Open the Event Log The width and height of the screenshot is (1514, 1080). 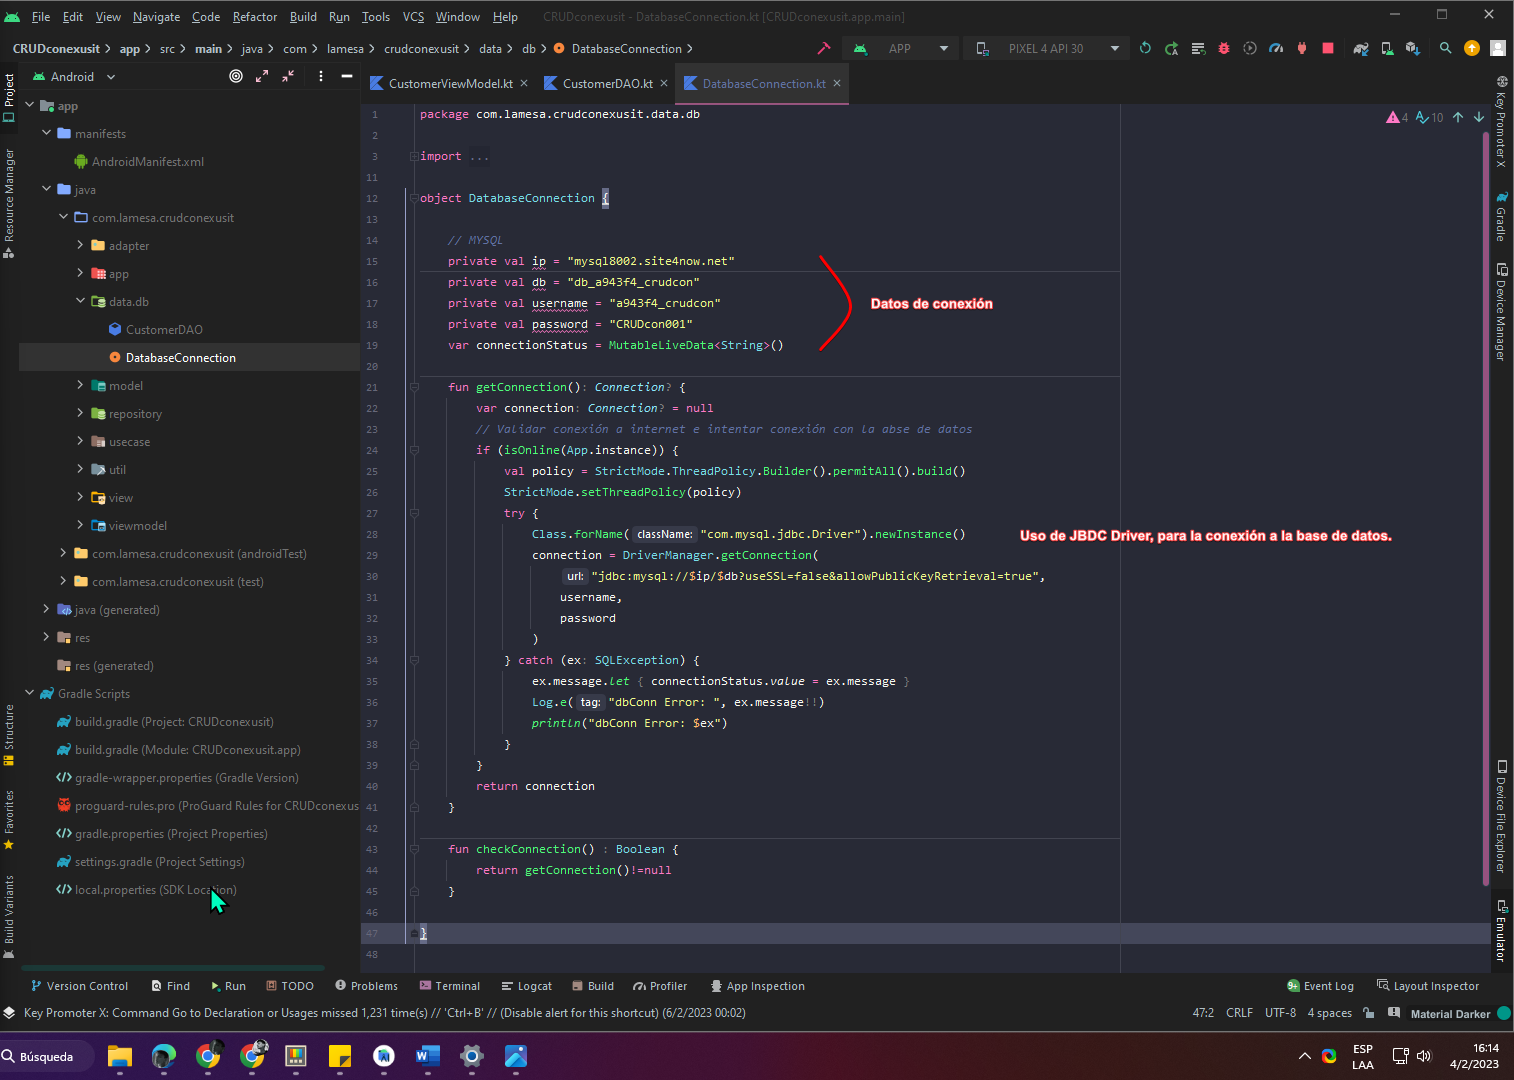coord(1320,986)
